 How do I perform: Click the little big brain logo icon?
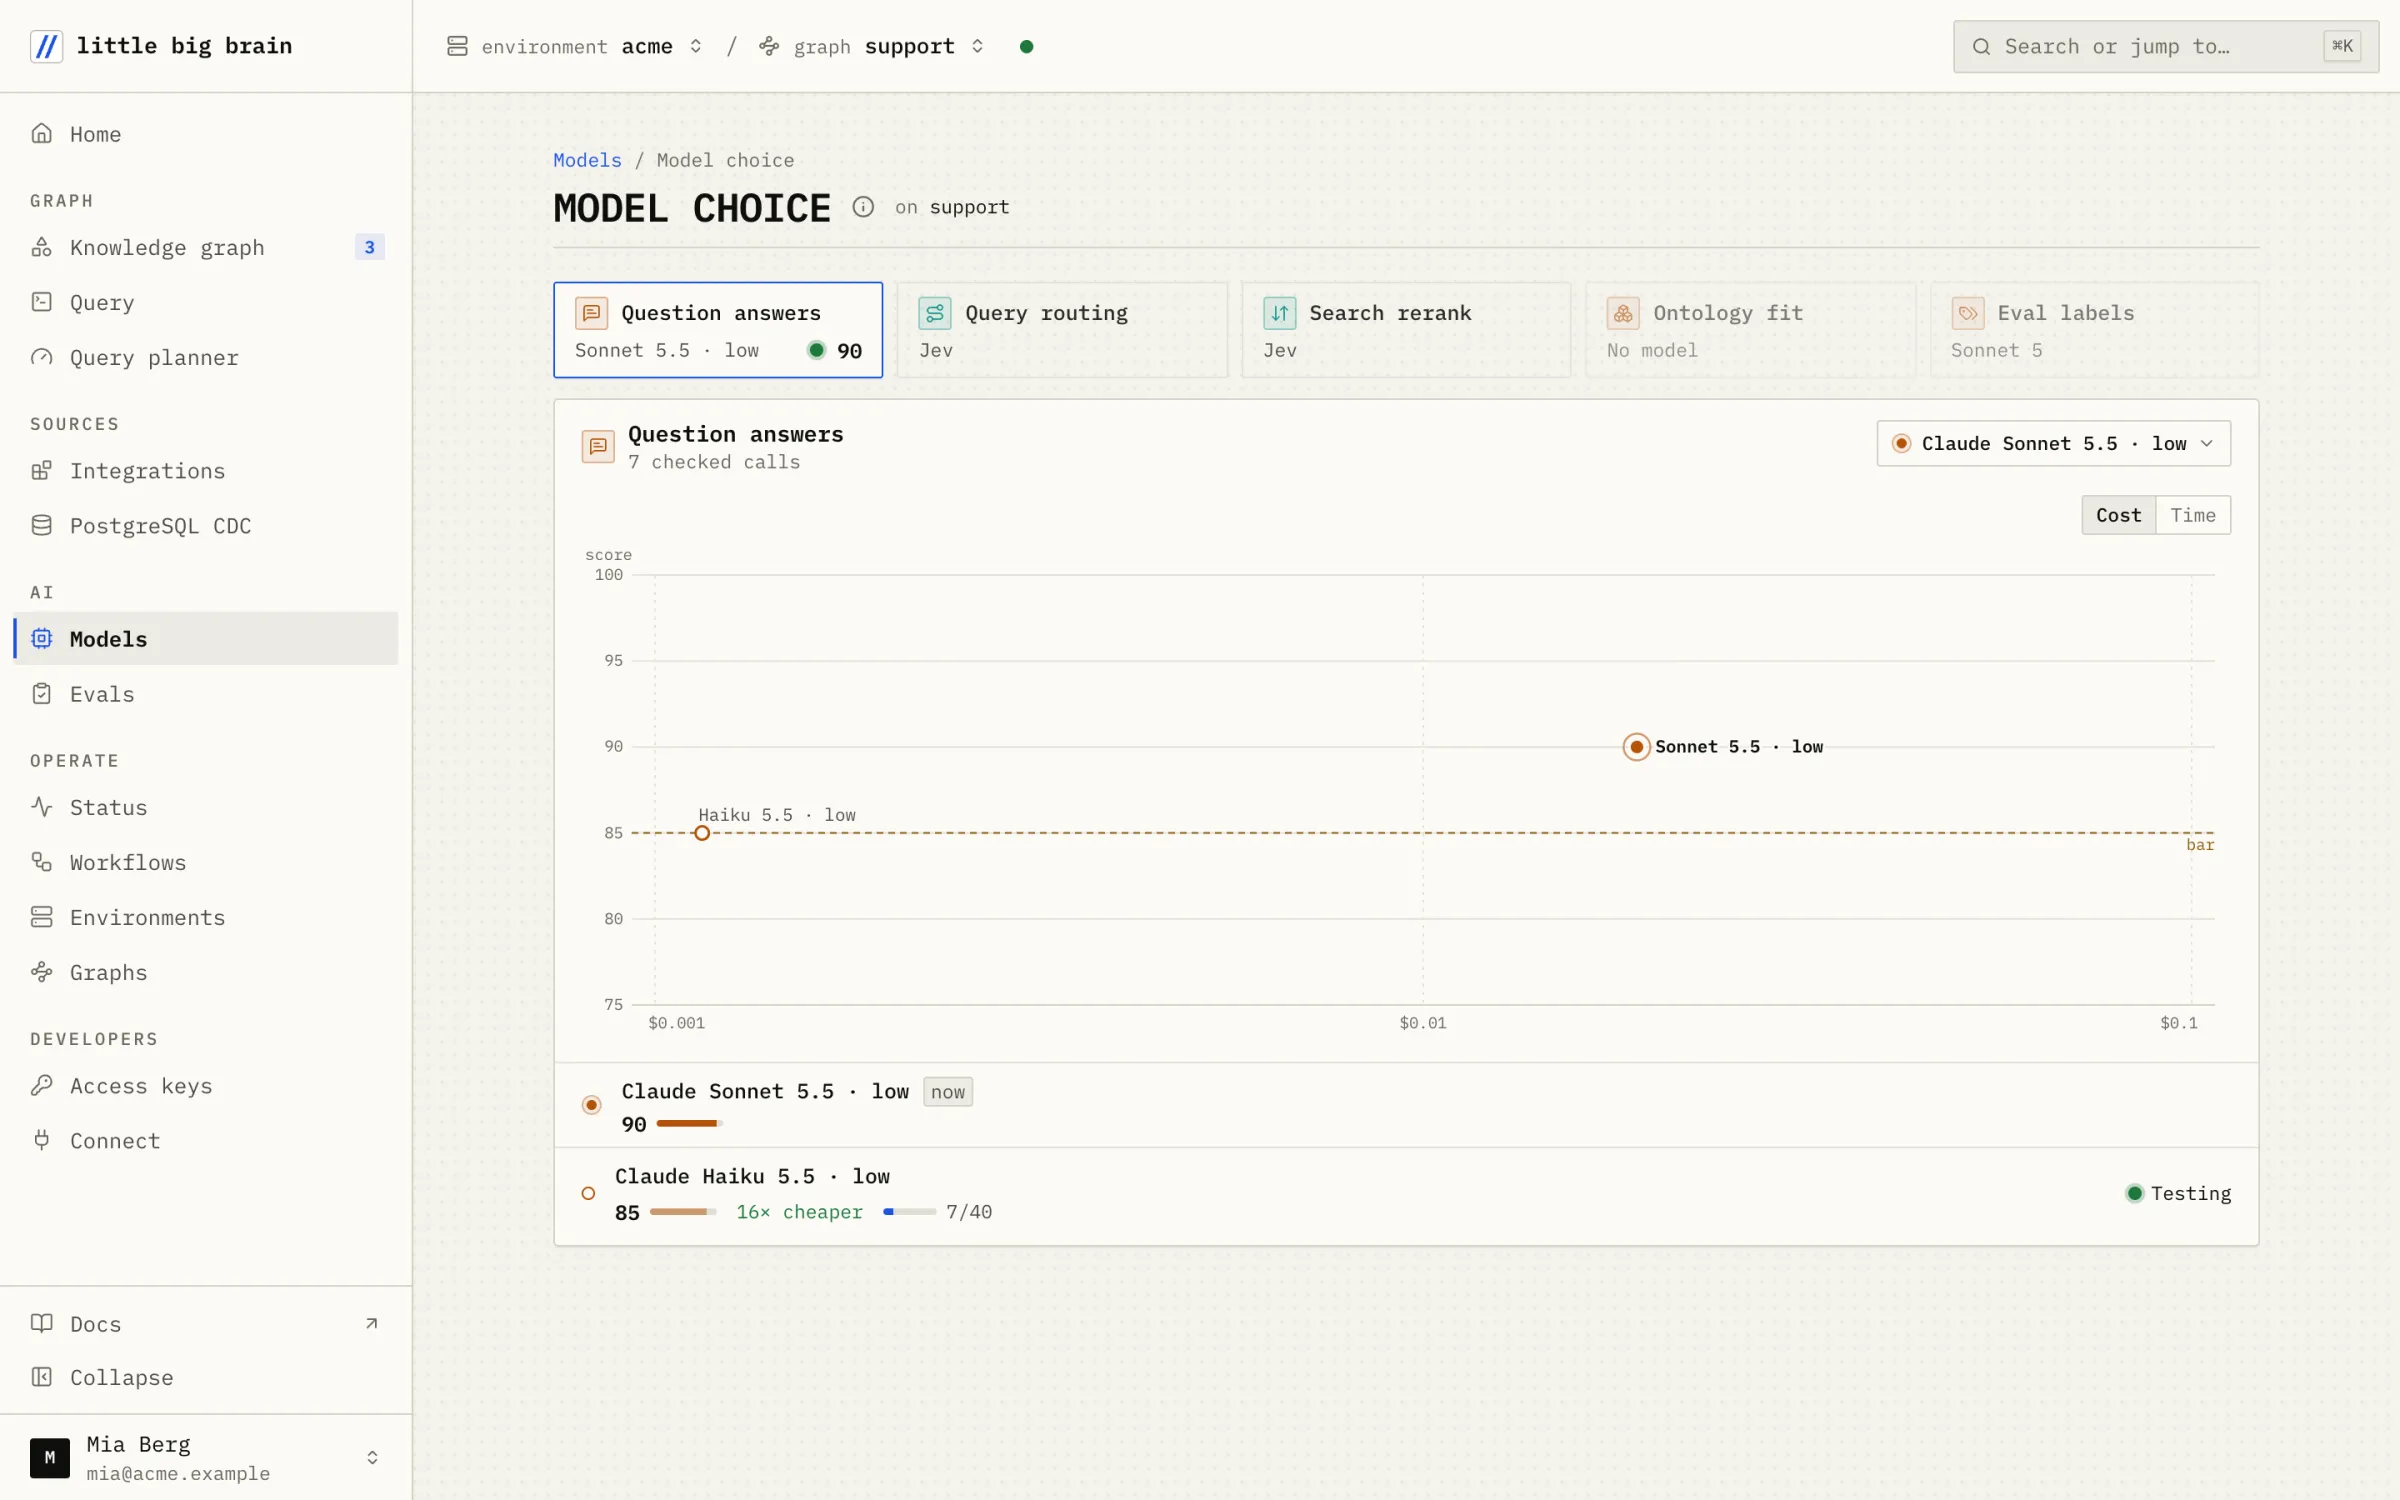(46, 46)
